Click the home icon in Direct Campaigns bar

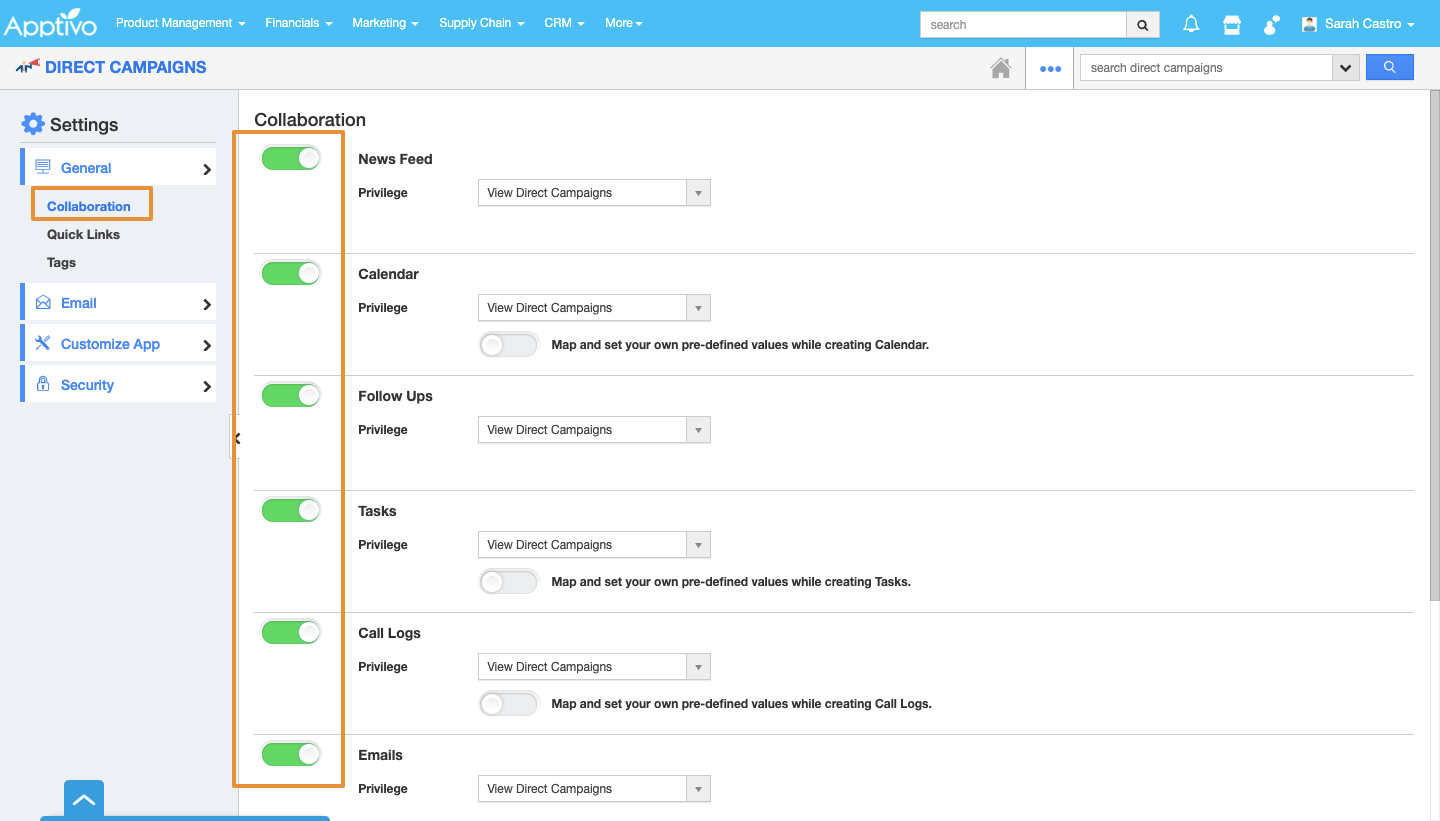pos(1000,68)
